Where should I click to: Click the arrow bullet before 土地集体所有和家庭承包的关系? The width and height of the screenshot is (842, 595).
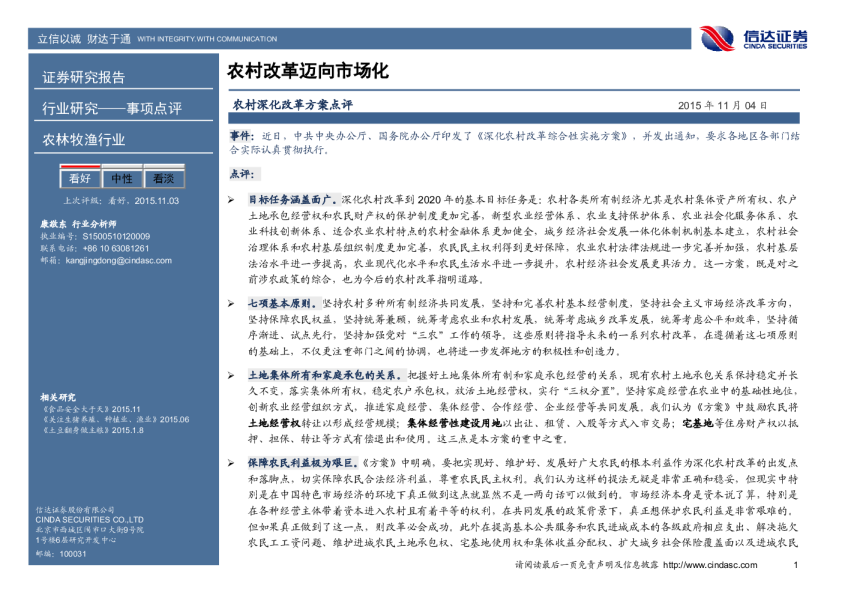(x=230, y=372)
